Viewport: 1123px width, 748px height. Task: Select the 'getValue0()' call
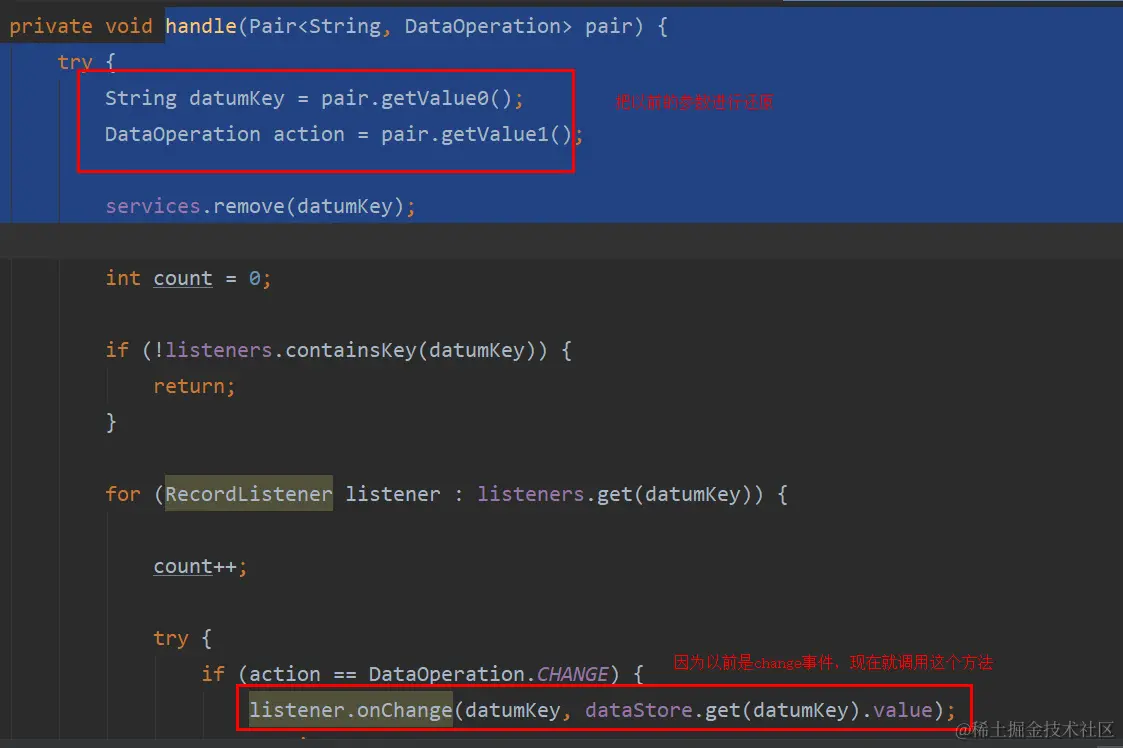(447, 98)
